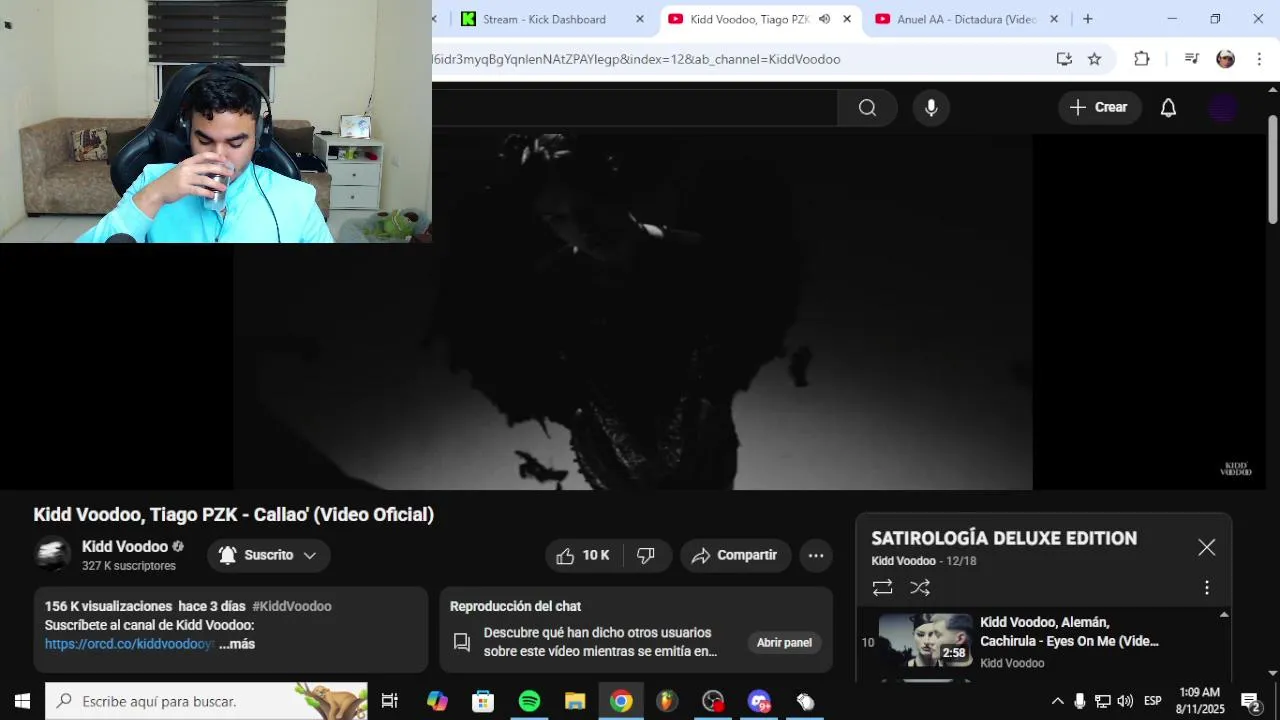This screenshot has width=1280, height=720.
Task: Expand description with ...más
Action: click(x=237, y=644)
